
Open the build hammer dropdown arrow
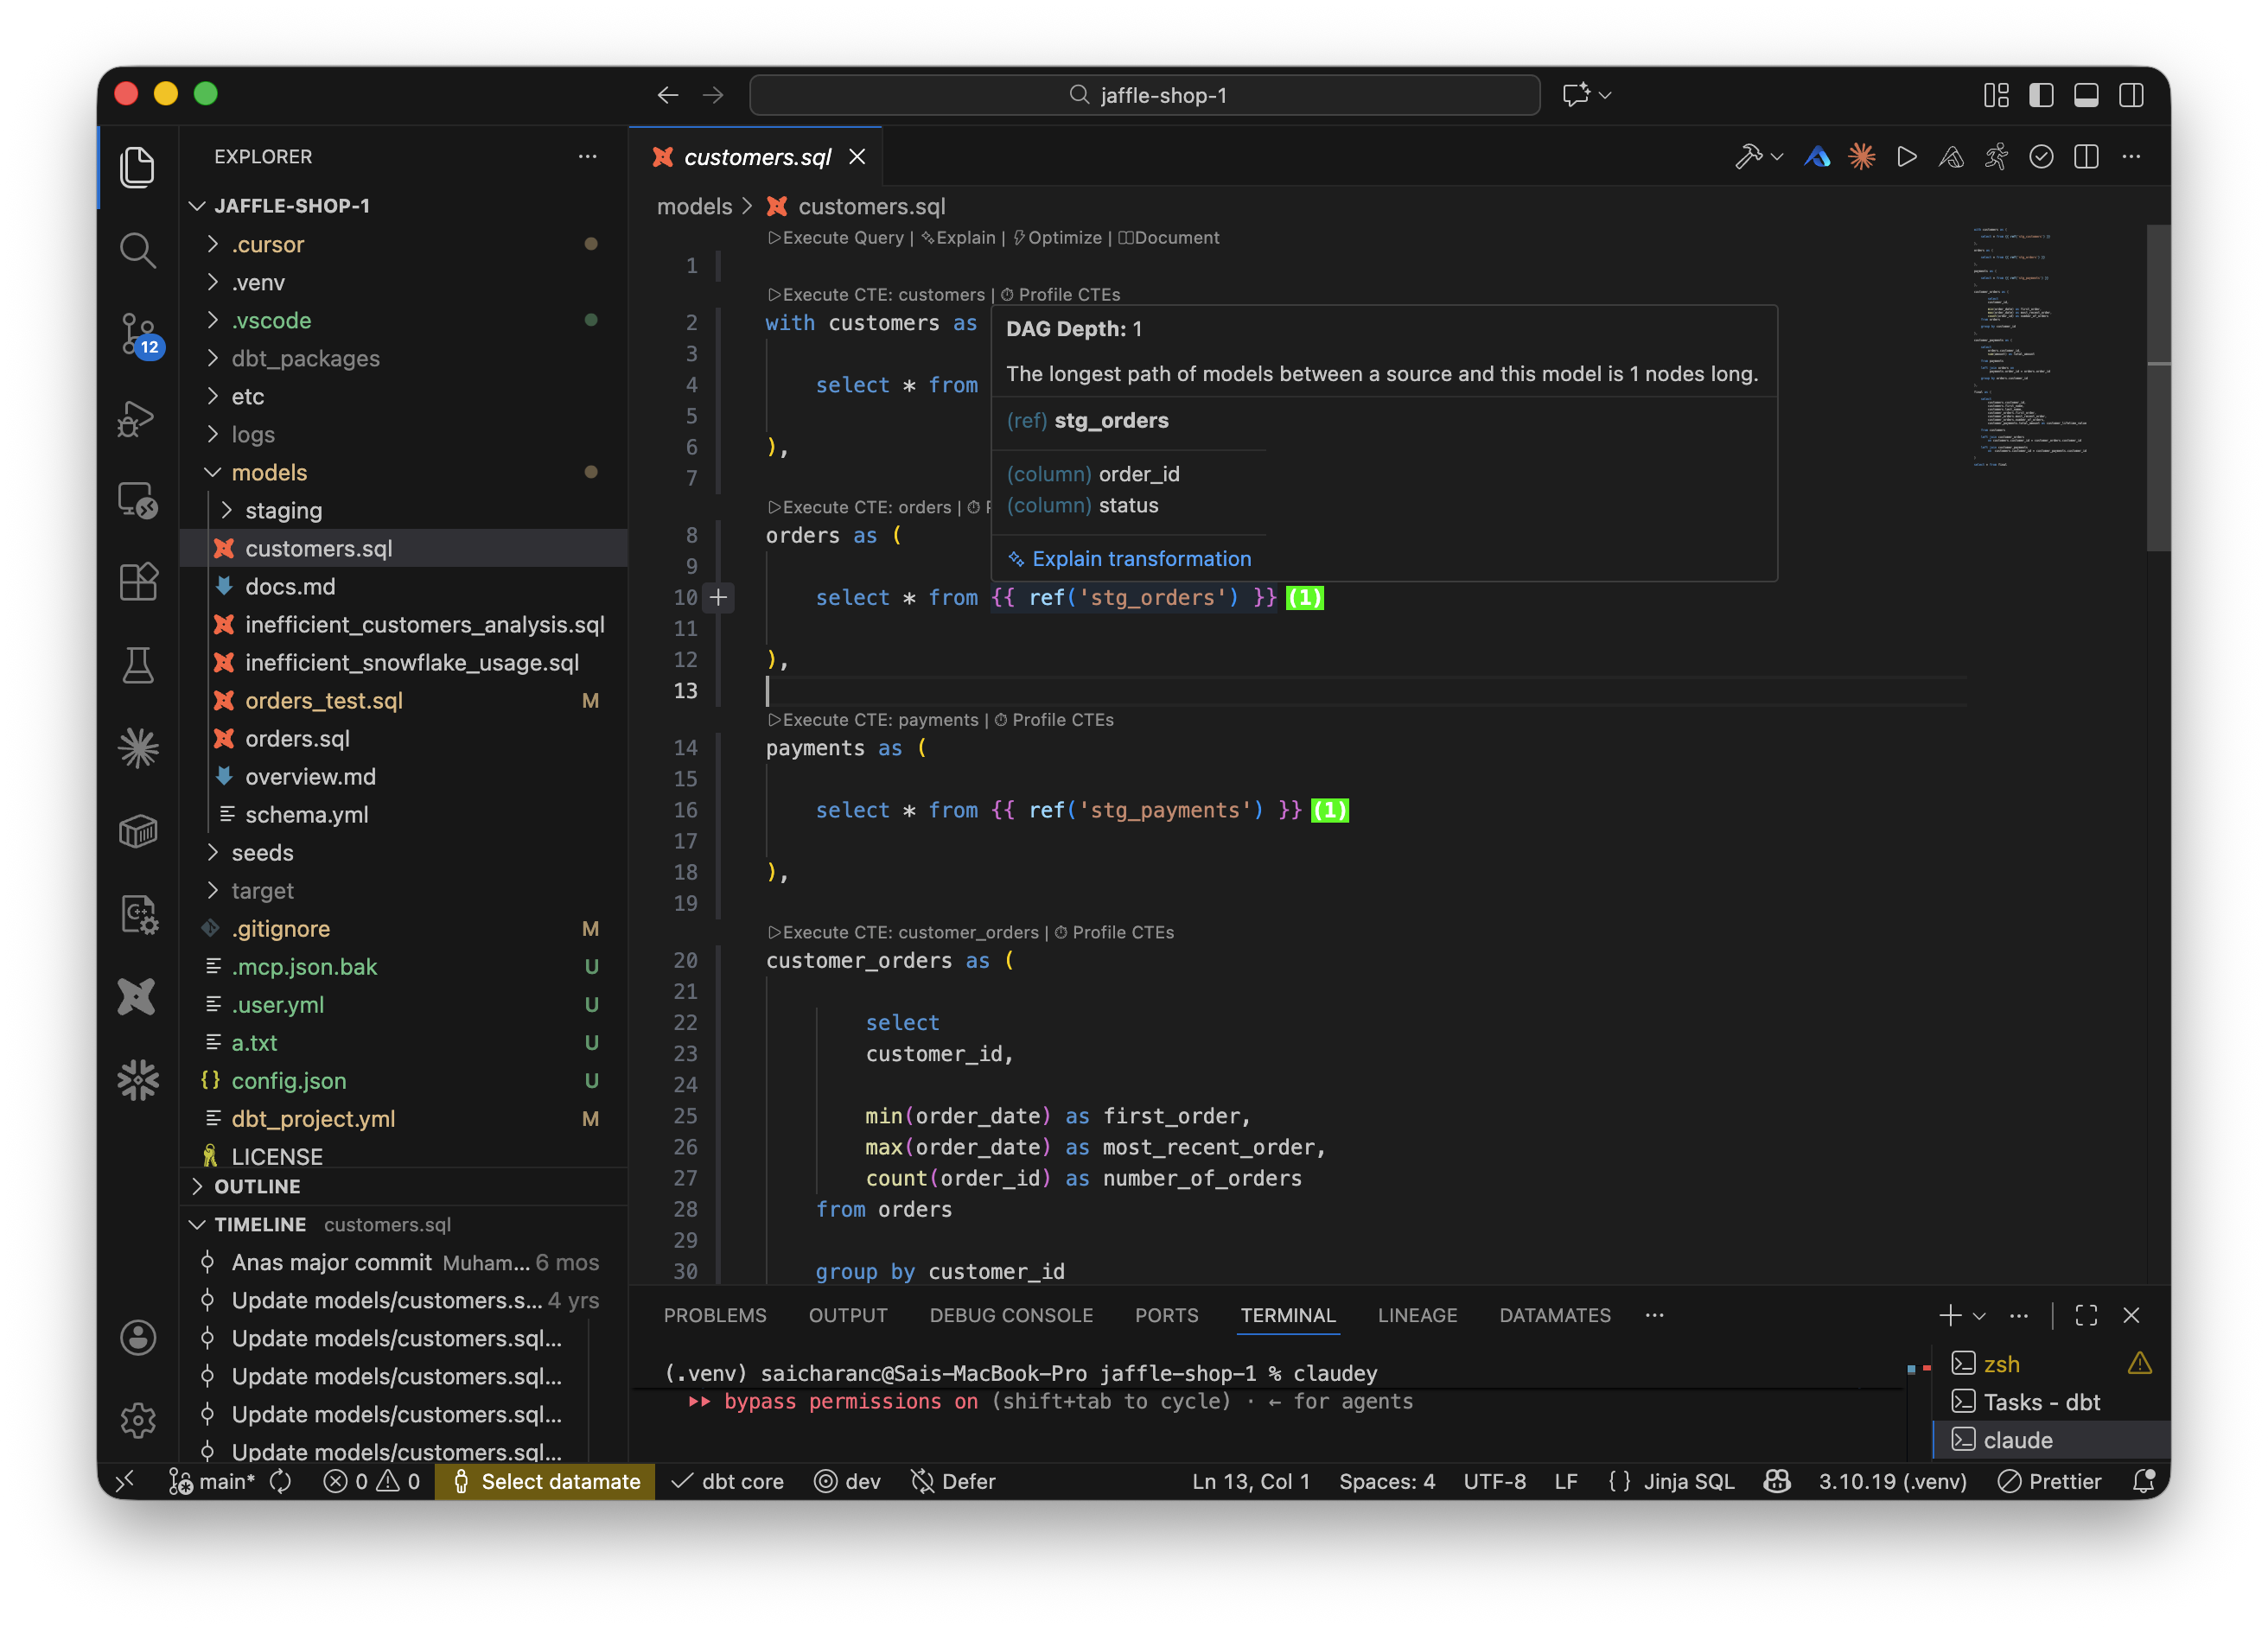[1777, 157]
